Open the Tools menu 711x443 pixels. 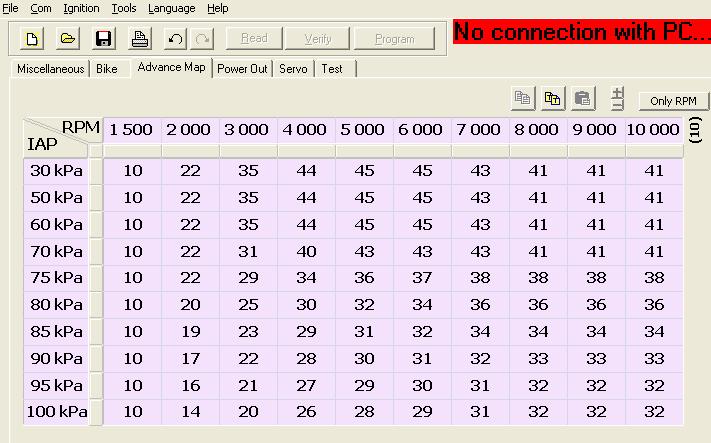pyautogui.click(x=123, y=8)
